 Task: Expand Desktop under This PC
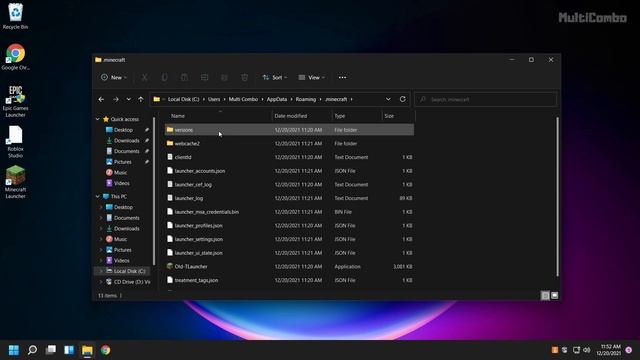(101, 207)
